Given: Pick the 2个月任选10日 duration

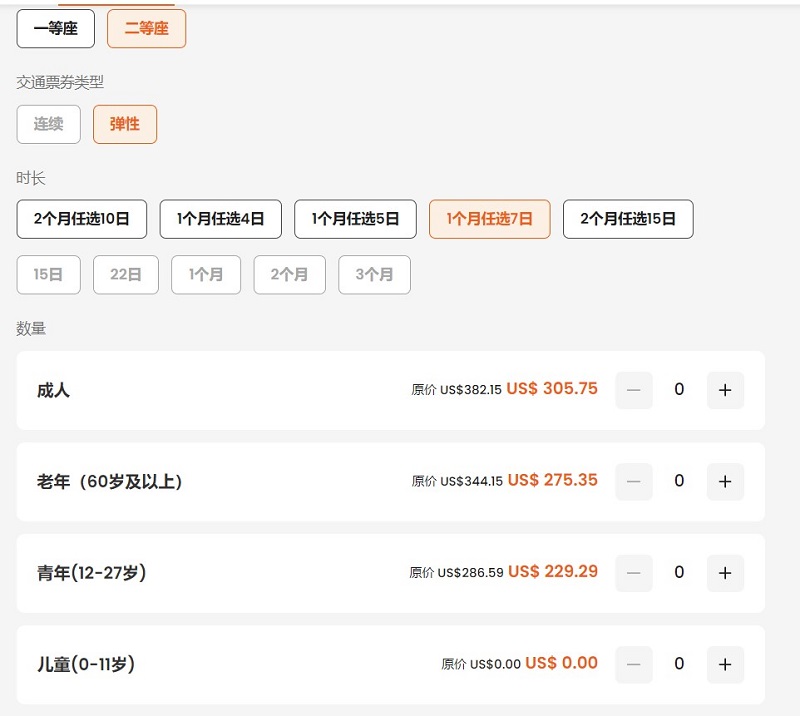Looking at the screenshot, I should [x=82, y=219].
